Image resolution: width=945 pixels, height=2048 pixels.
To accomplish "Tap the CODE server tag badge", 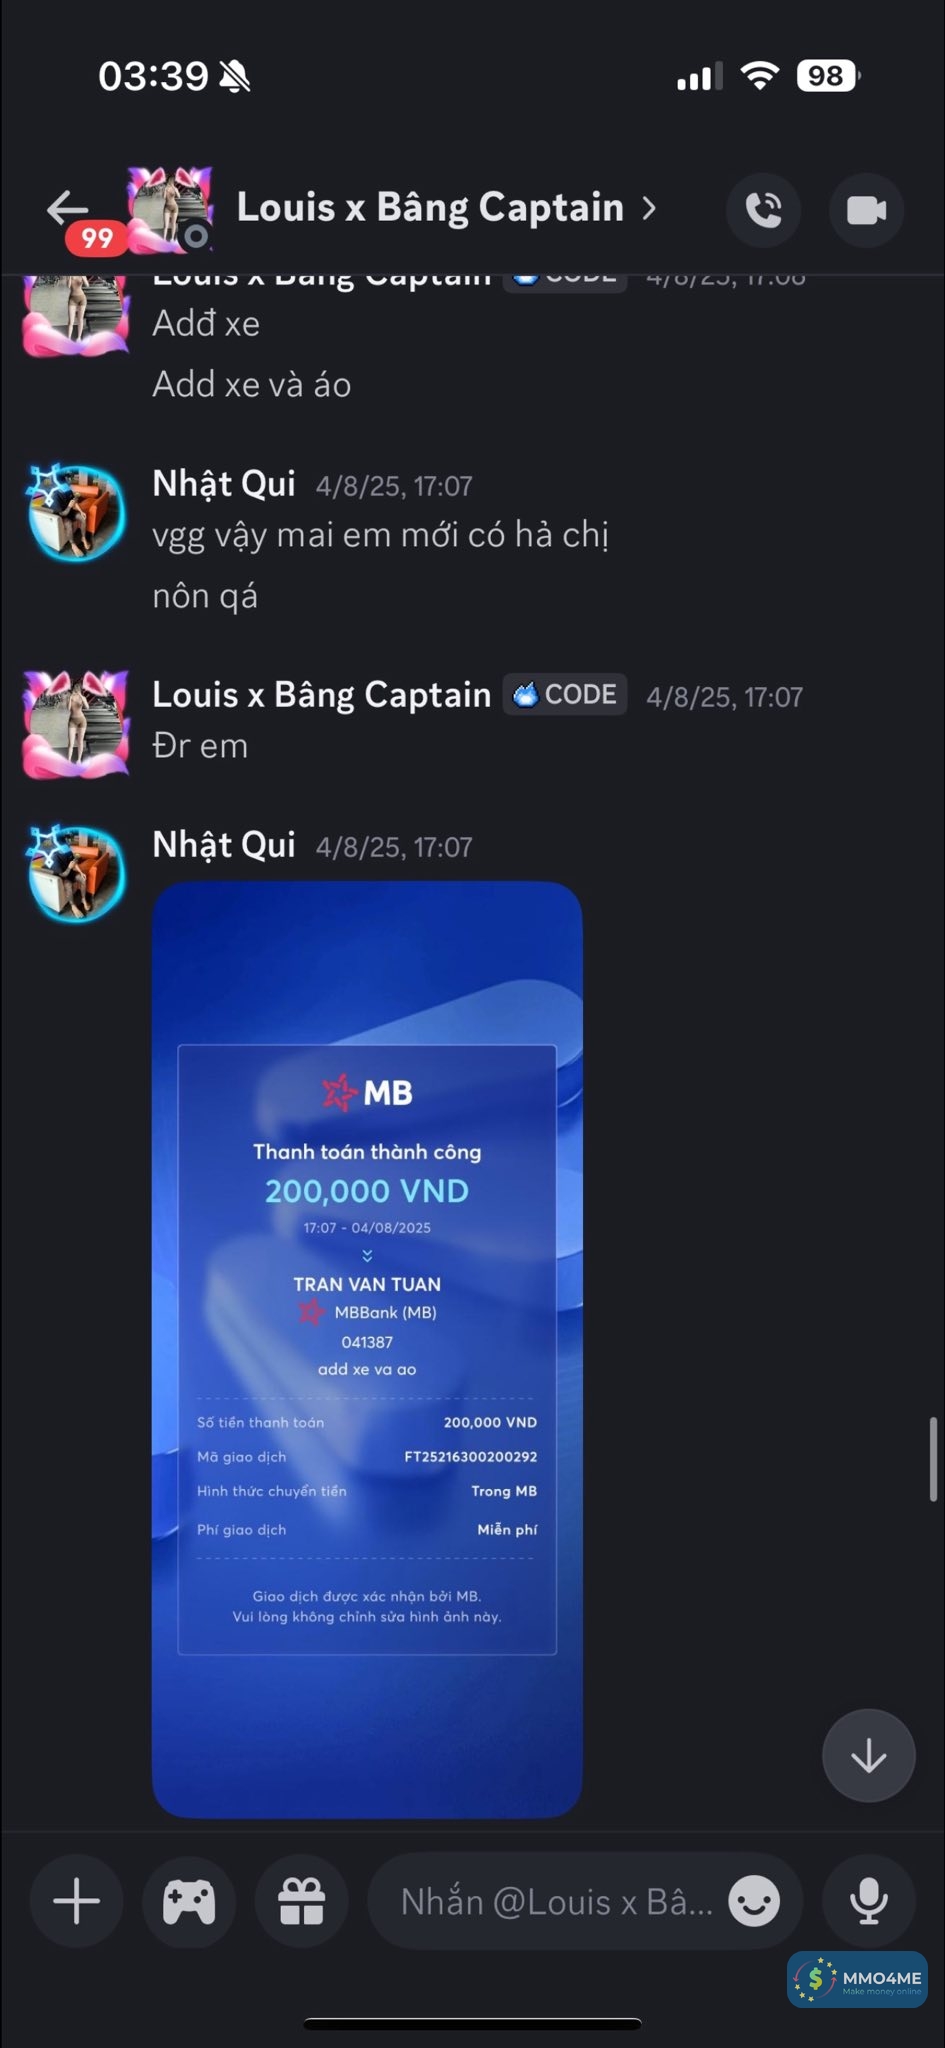I will point(565,695).
